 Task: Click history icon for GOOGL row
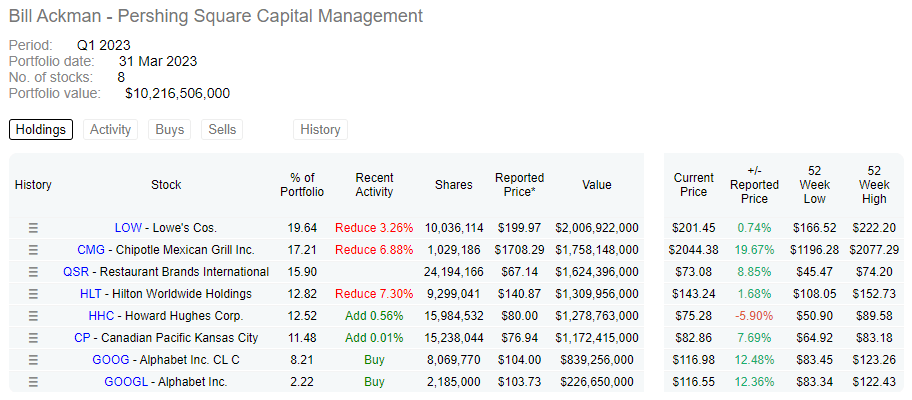coord(33,382)
